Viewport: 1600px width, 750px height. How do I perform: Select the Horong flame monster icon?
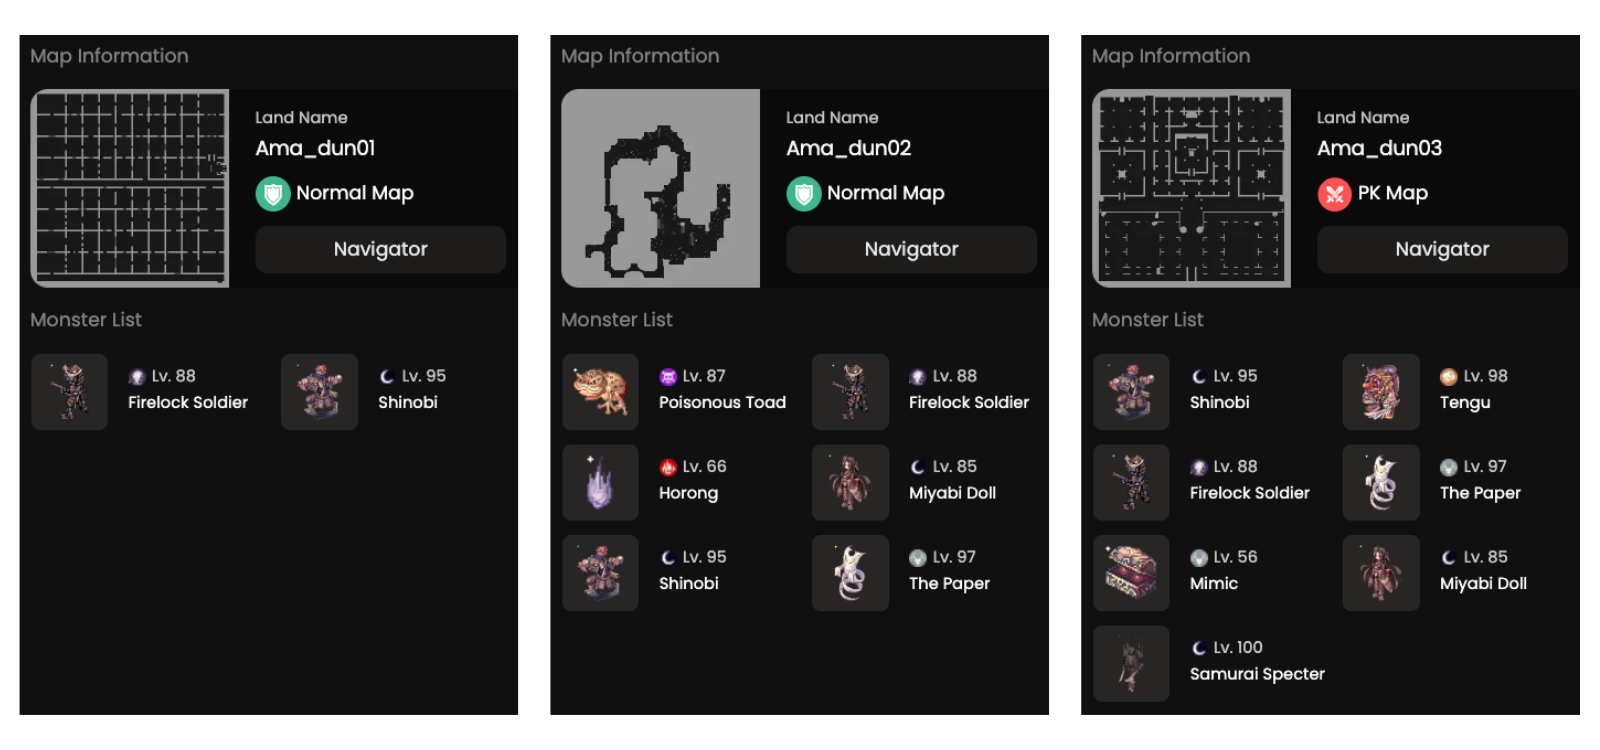(600, 482)
